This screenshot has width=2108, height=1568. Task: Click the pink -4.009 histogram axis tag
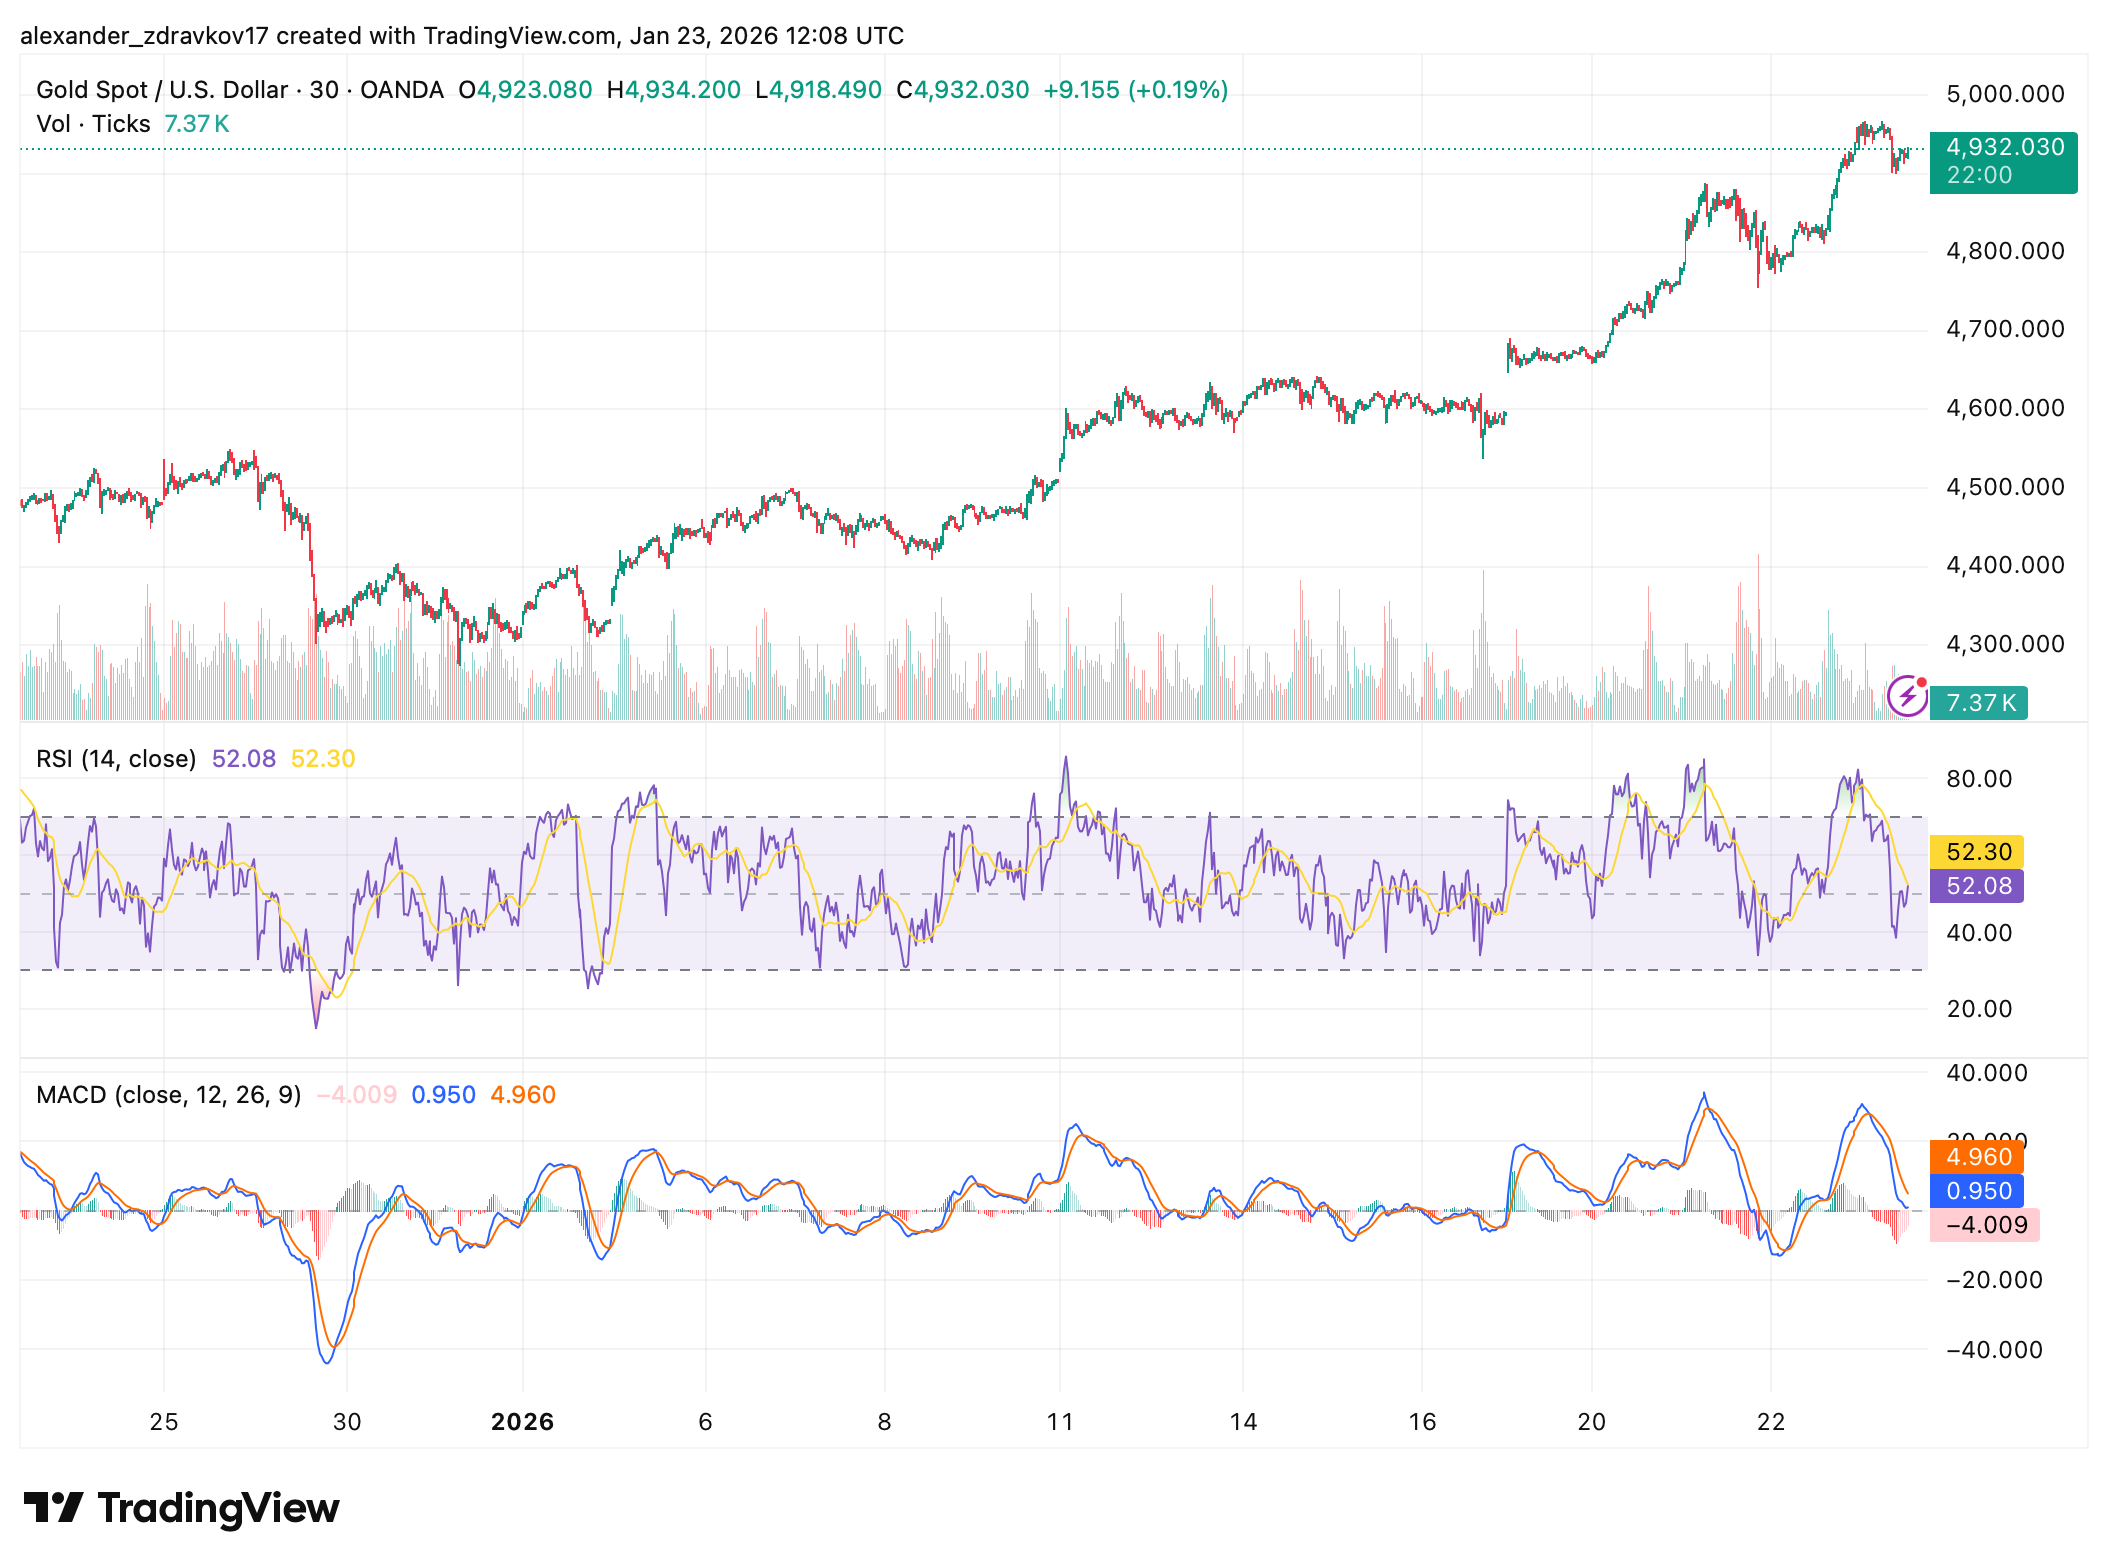tap(1984, 1225)
